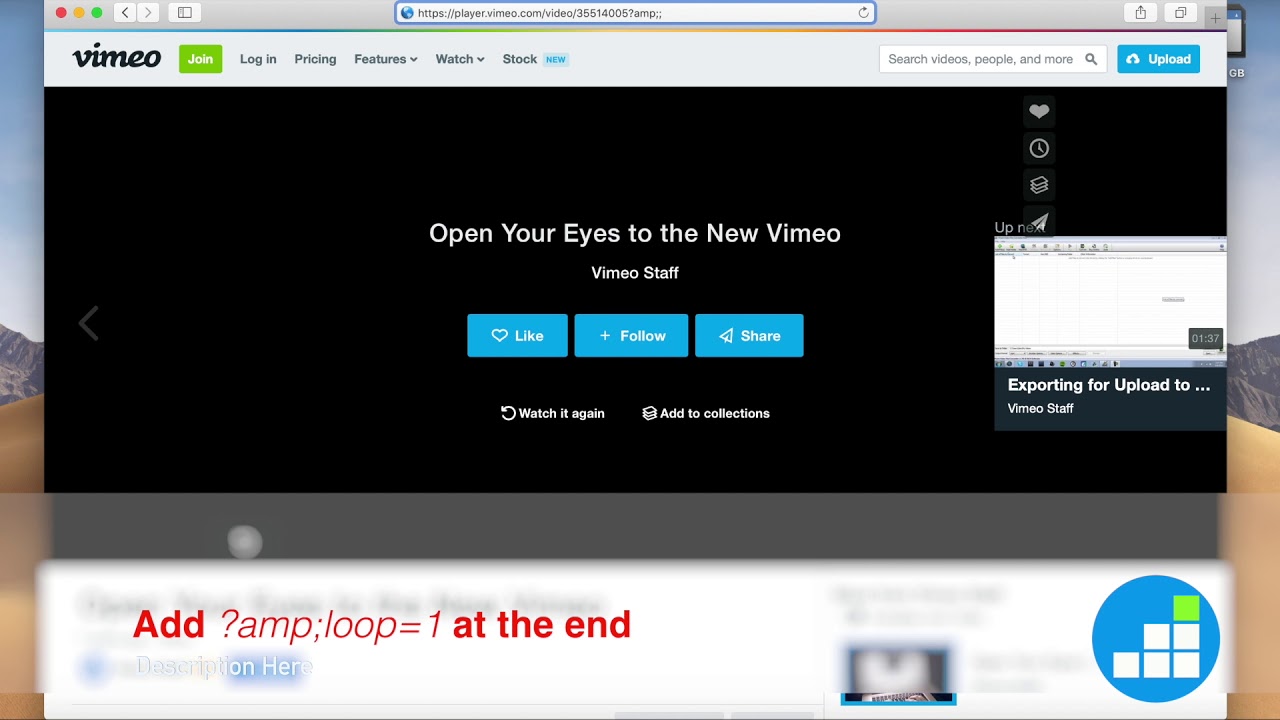
Task: Click the search magnifier icon
Action: click(1091, 59)
